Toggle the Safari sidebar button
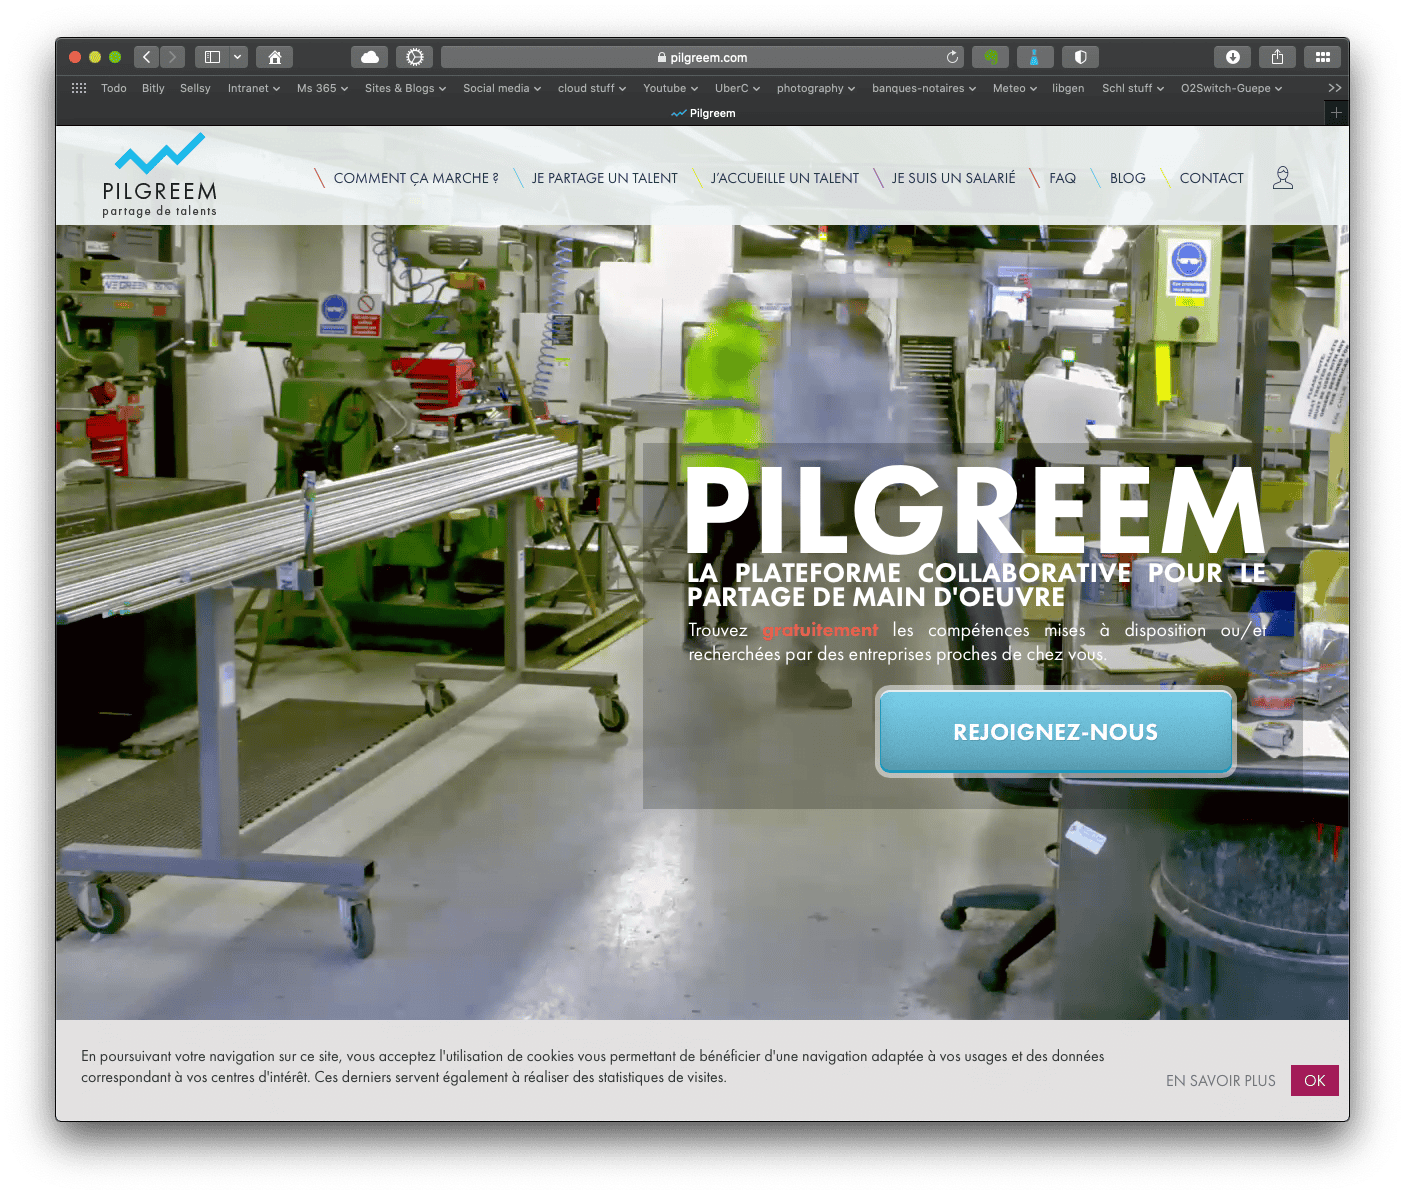The image size is (1405, 1195). tap(212, 57)
